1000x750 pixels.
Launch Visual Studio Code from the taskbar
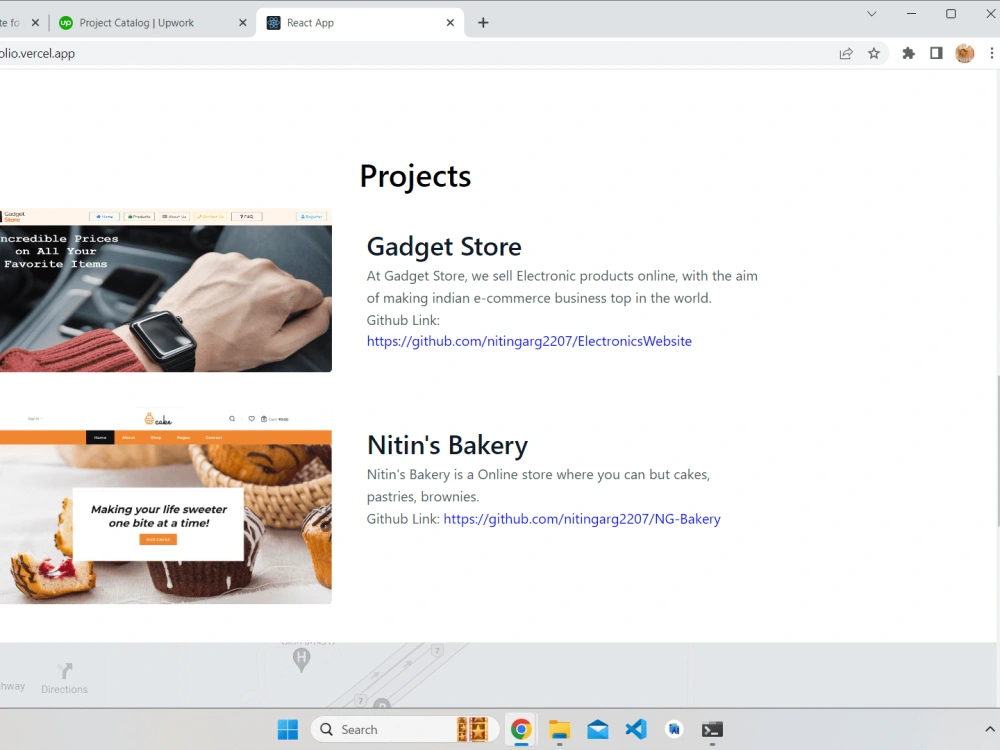[636, 729]
